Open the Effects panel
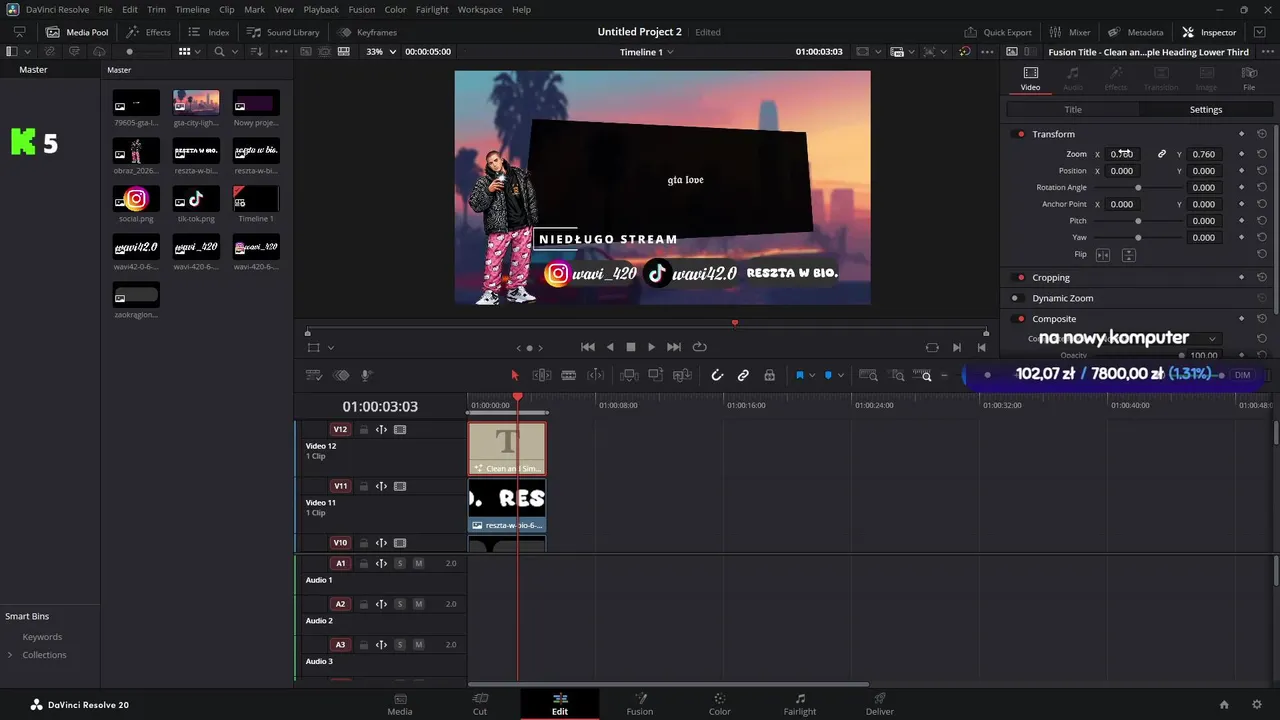Viewport: 1280px width, 720px height. point(148,32)
